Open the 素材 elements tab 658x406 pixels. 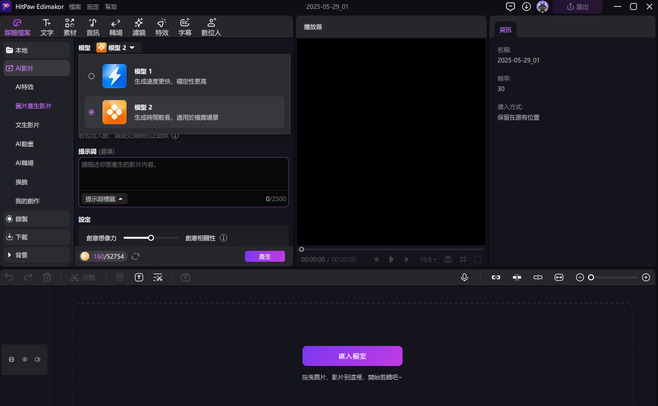click(x=70, y=27)
